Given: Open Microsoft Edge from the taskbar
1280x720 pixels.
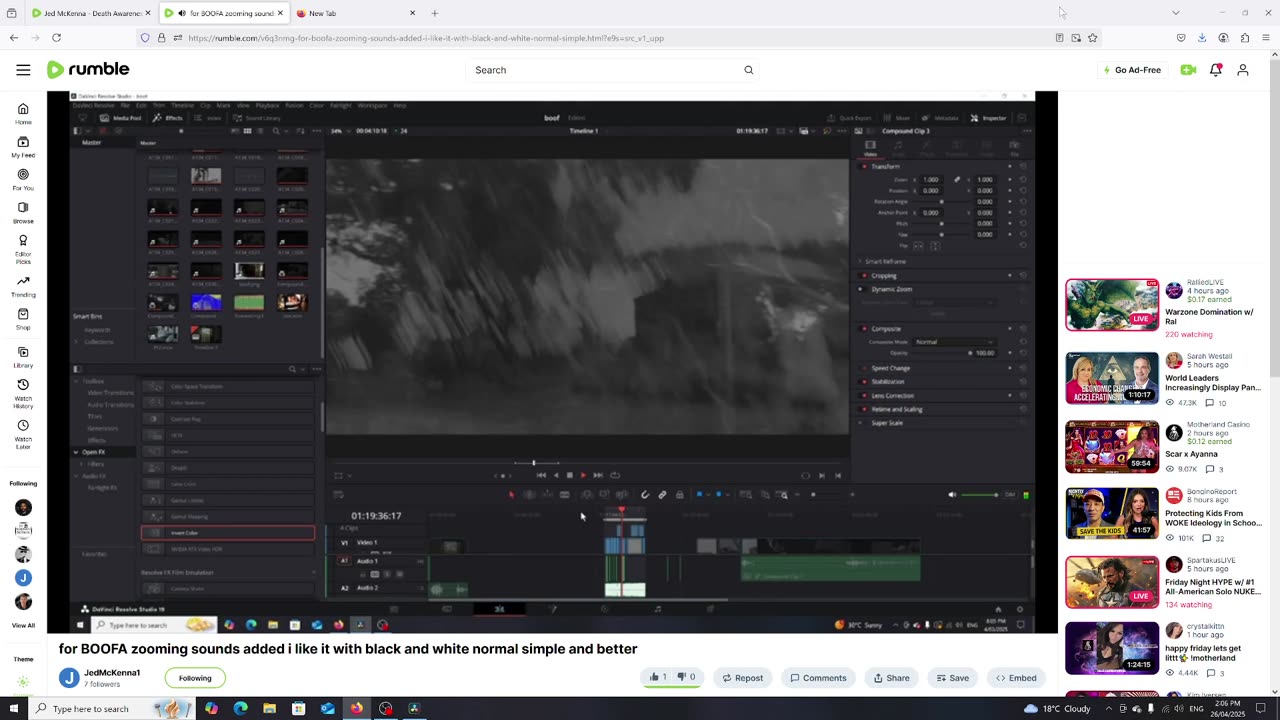Looking at the screenshot, I should click(241, 709).
